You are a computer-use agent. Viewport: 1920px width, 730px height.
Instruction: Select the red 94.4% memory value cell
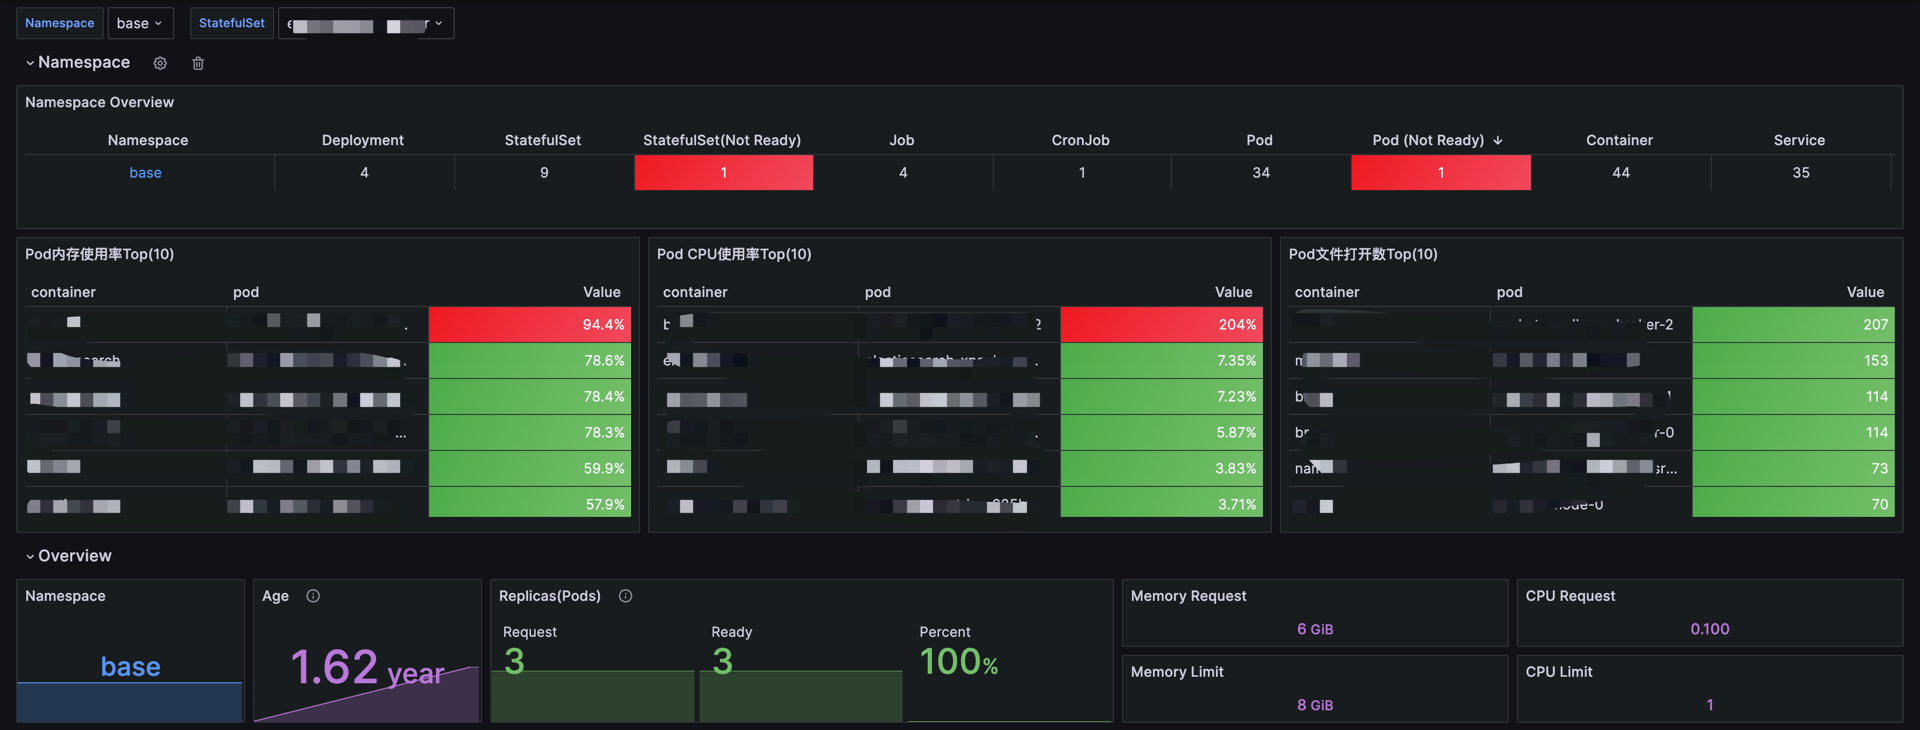pos(530,324)
